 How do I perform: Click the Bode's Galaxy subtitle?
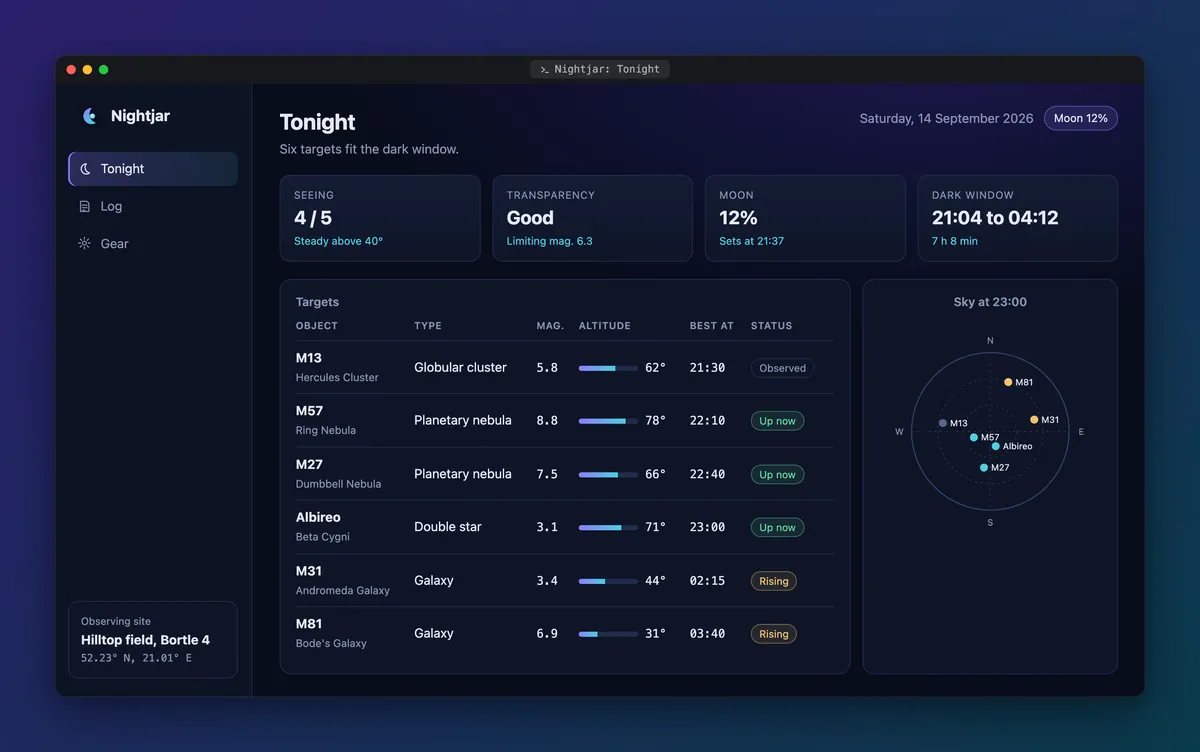(x=331, y=644)
